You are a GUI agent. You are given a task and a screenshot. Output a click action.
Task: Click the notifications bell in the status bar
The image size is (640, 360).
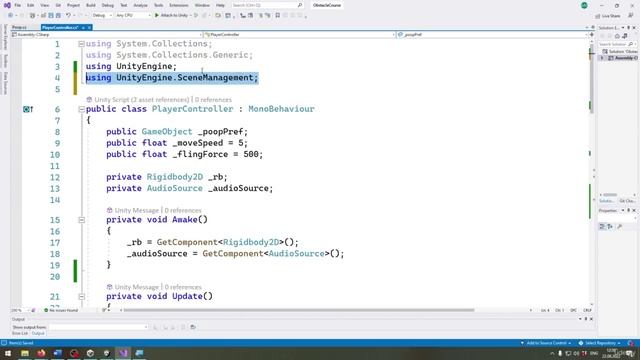pyautogui.click(x=631, y=343)
